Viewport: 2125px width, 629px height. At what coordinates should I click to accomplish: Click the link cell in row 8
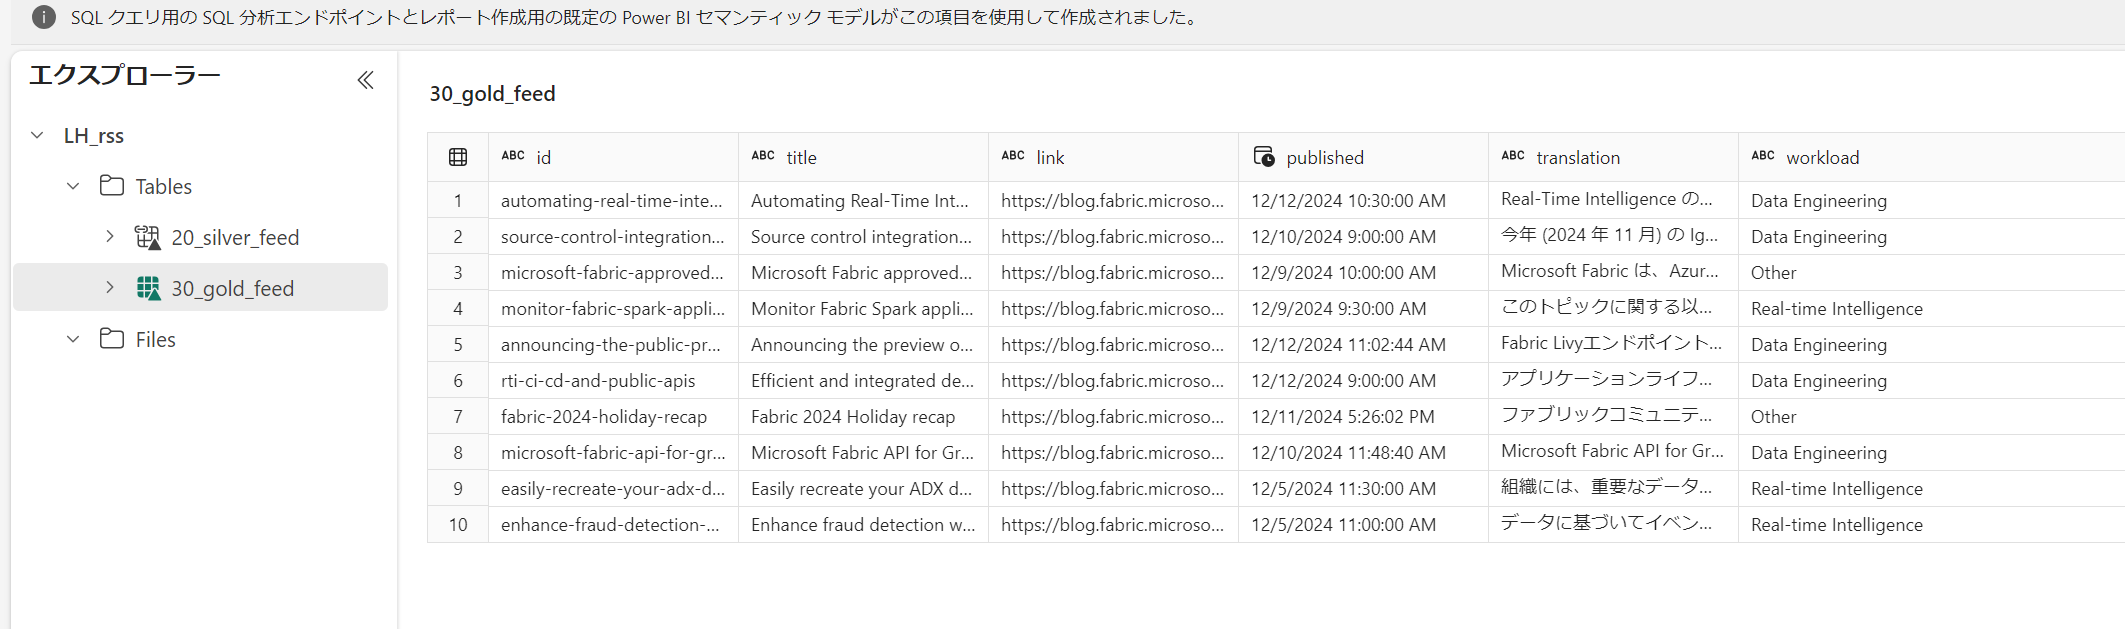[1112, 453]
